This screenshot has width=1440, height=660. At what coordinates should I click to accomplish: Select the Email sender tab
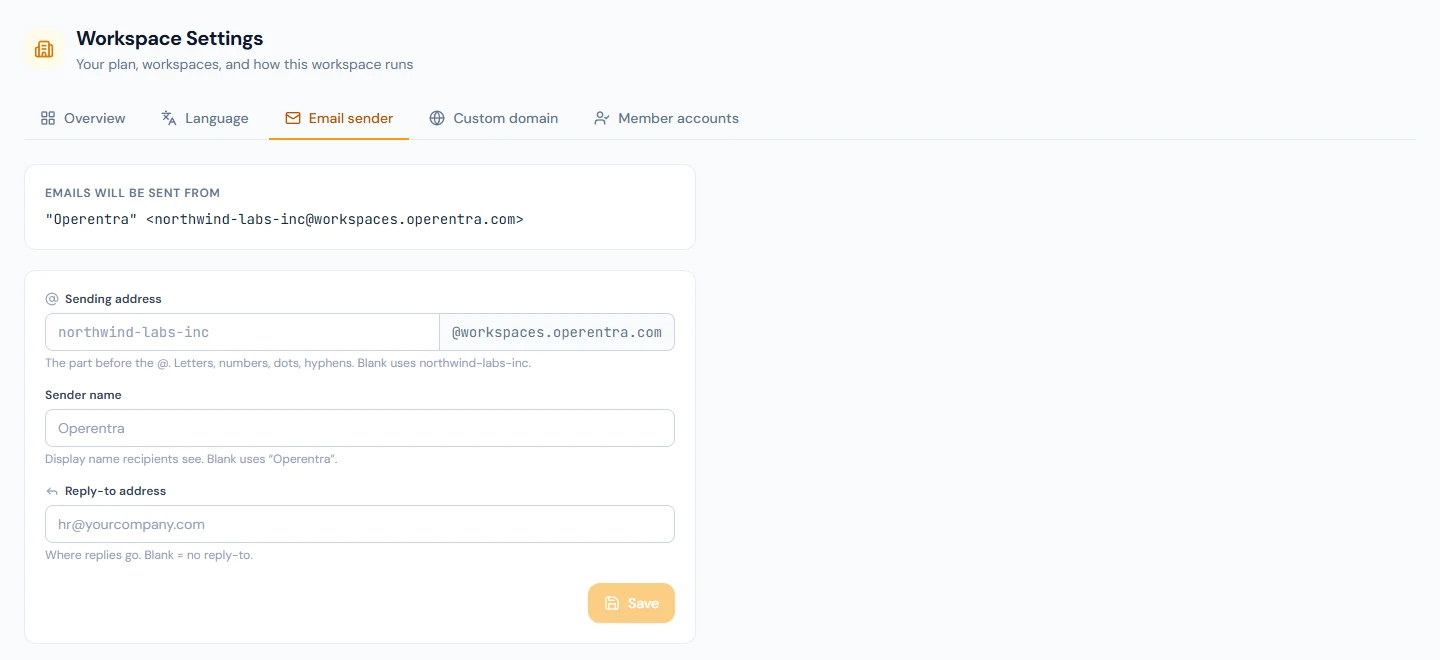coord(339,118)
